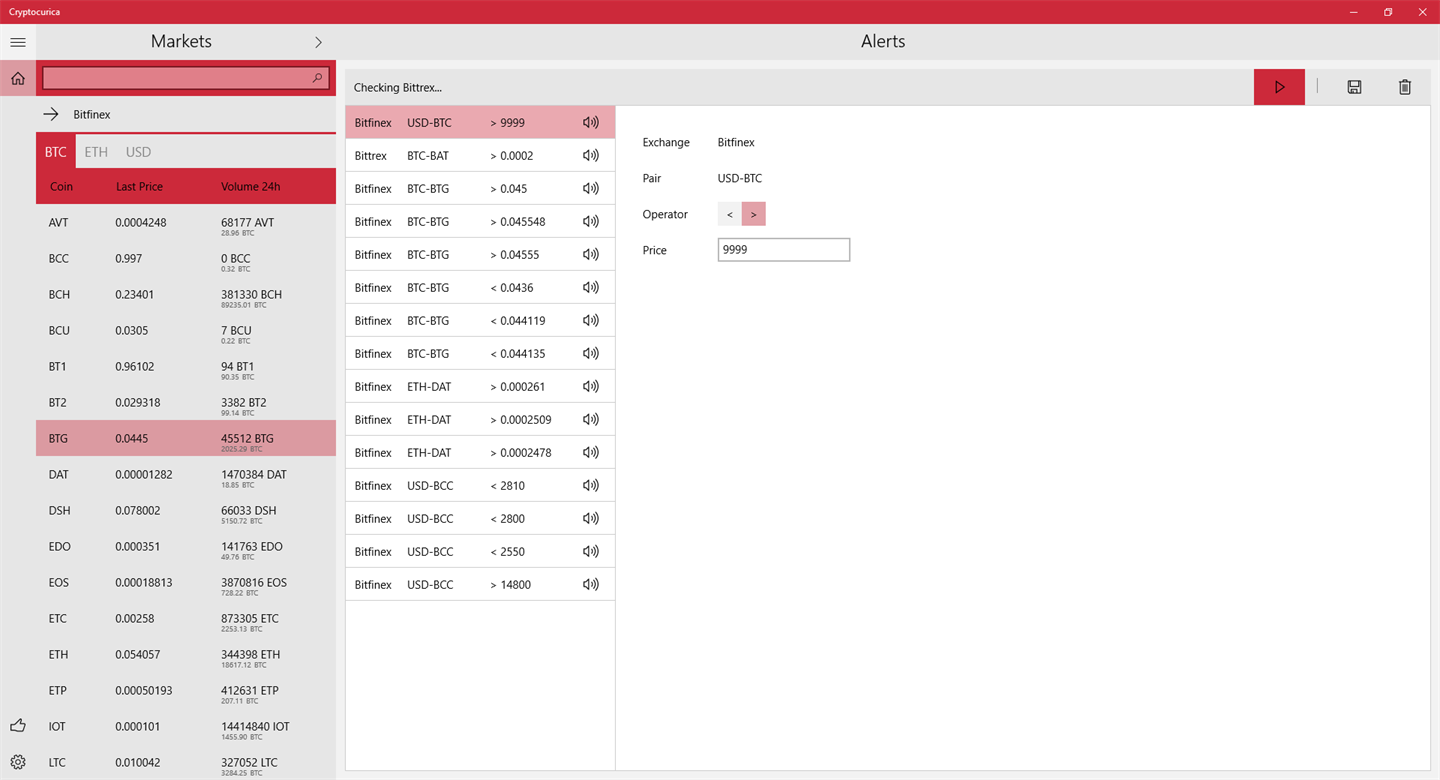Screen dimensions: 1440x780
Task: Expand Markets panel with the chevron
Action: click(318, 42)
